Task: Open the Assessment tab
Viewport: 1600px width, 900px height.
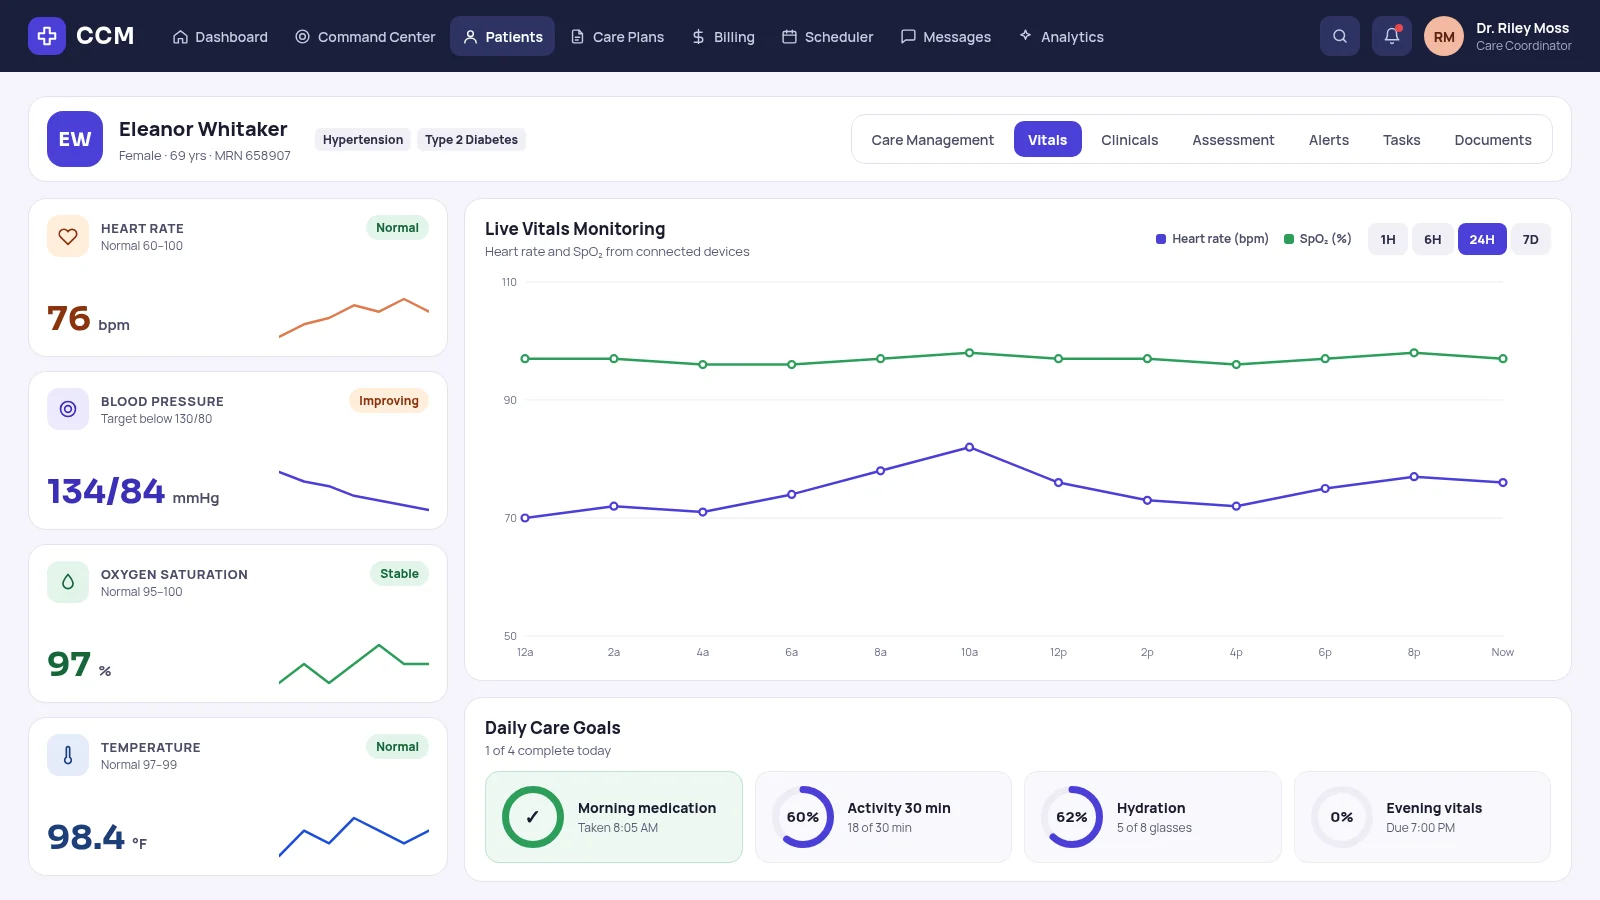Action: click(x=1233, y=140)
